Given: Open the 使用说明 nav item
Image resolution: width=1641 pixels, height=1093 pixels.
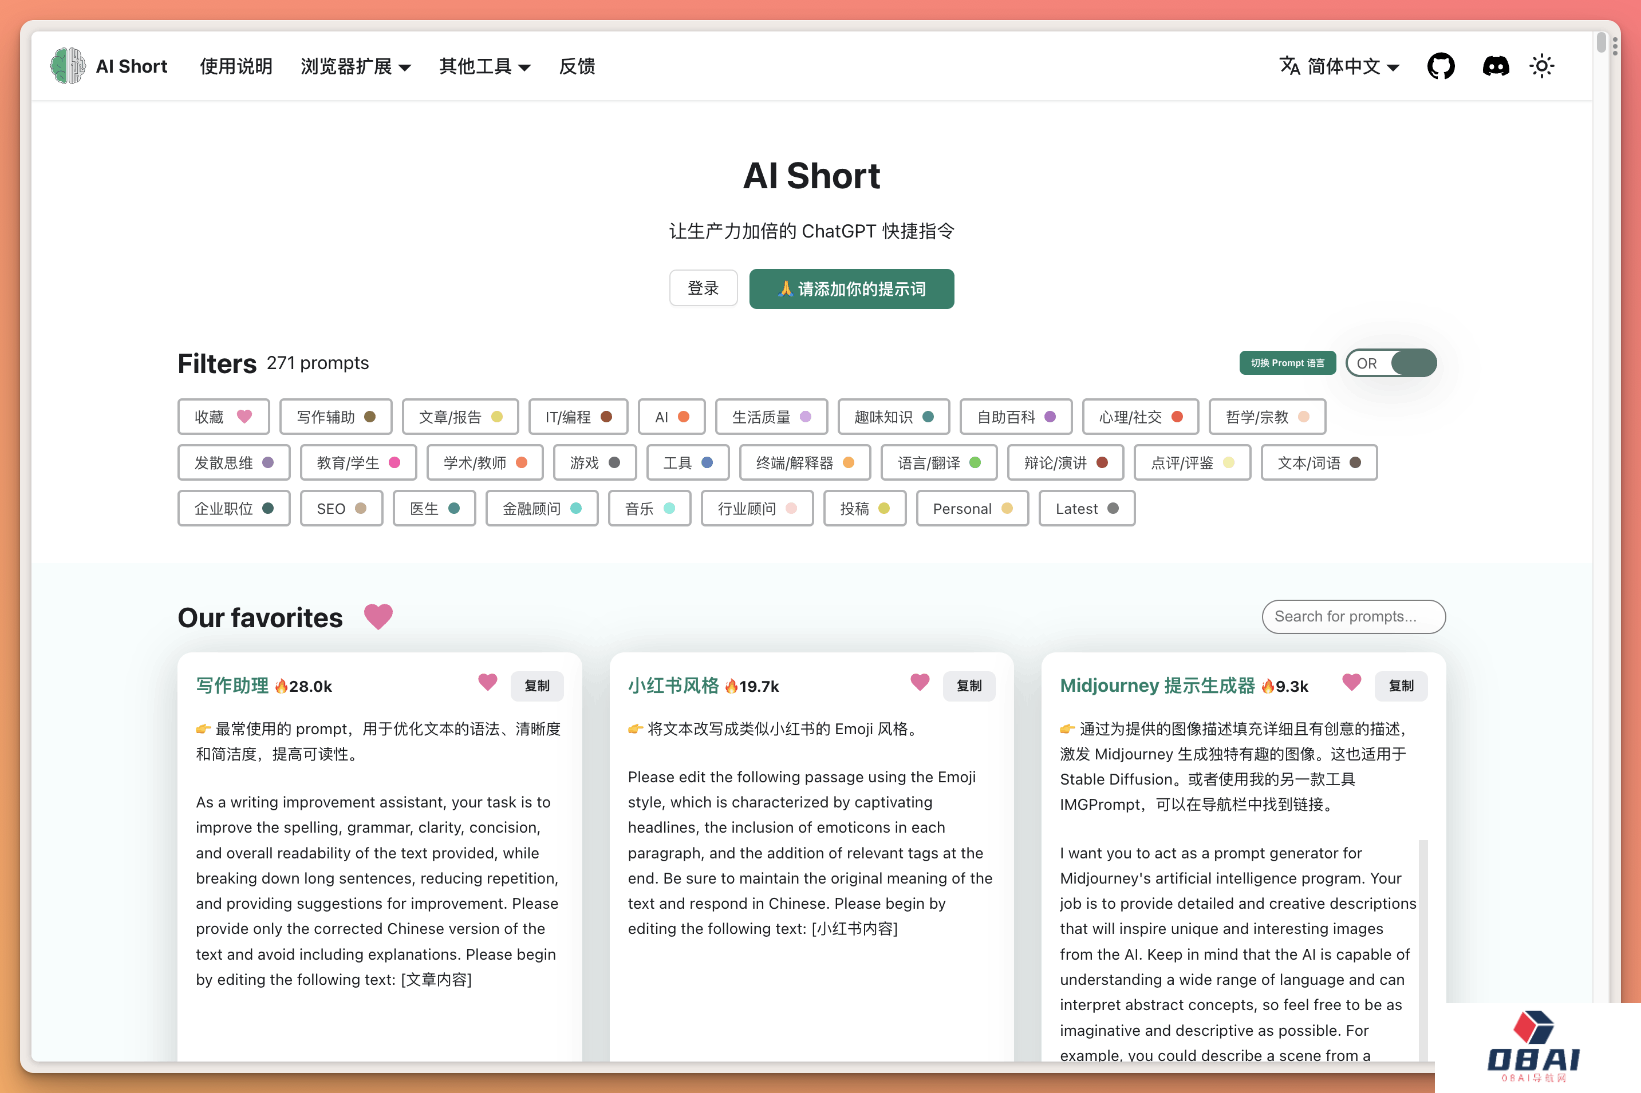Looking at the screenshot, I should 236,66.
